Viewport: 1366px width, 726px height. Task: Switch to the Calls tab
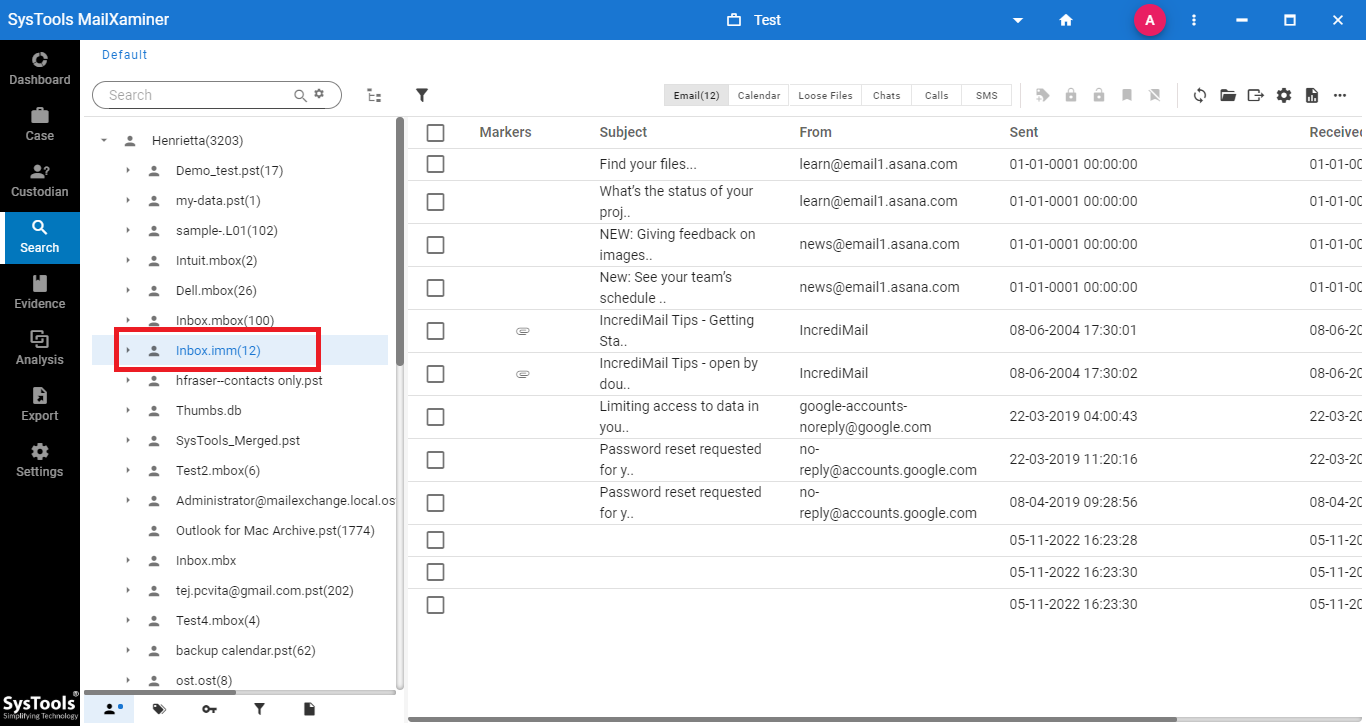click(x=936, y=95)
